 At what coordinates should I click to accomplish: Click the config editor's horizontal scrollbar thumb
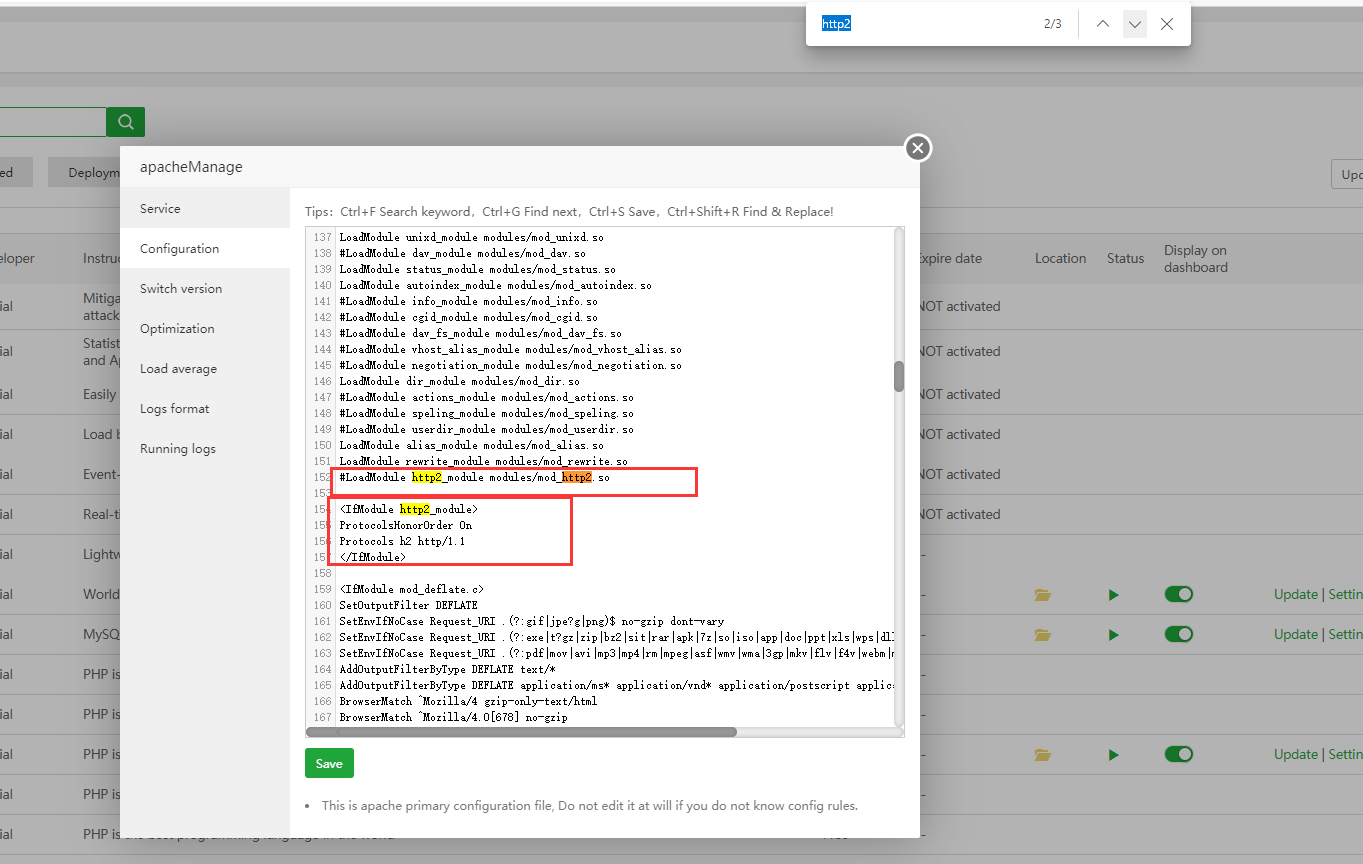point(521,732)
